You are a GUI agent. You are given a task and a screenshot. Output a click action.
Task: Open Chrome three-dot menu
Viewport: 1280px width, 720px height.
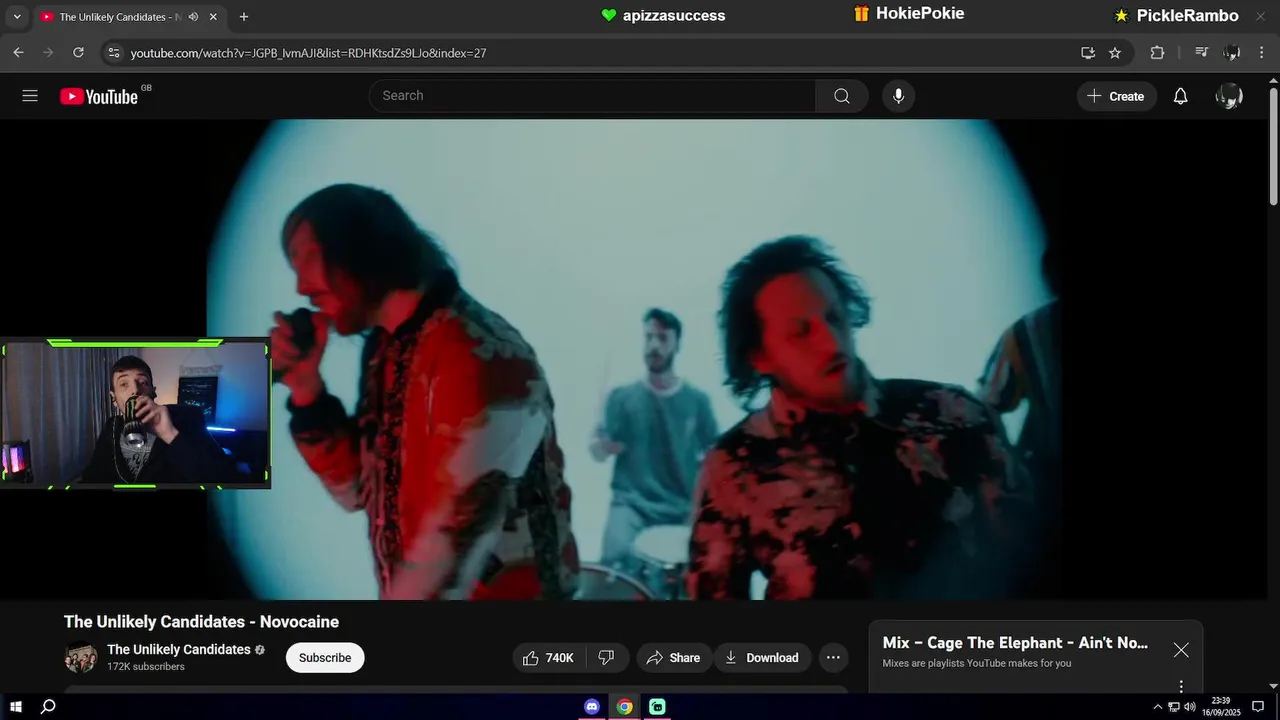(1262, 53)
